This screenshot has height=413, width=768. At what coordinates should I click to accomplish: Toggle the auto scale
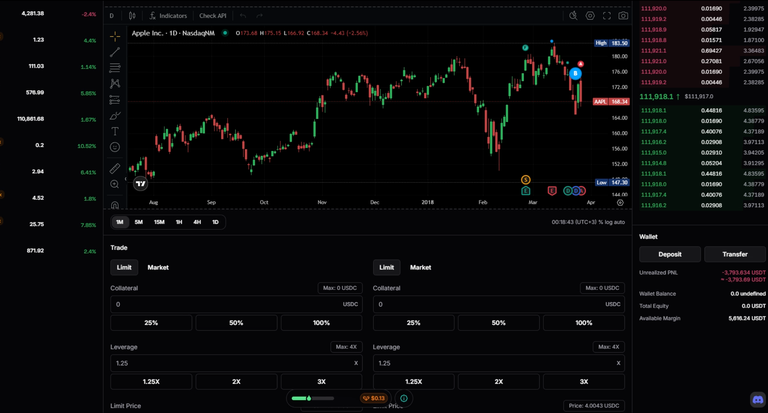(x=620, y=222)
